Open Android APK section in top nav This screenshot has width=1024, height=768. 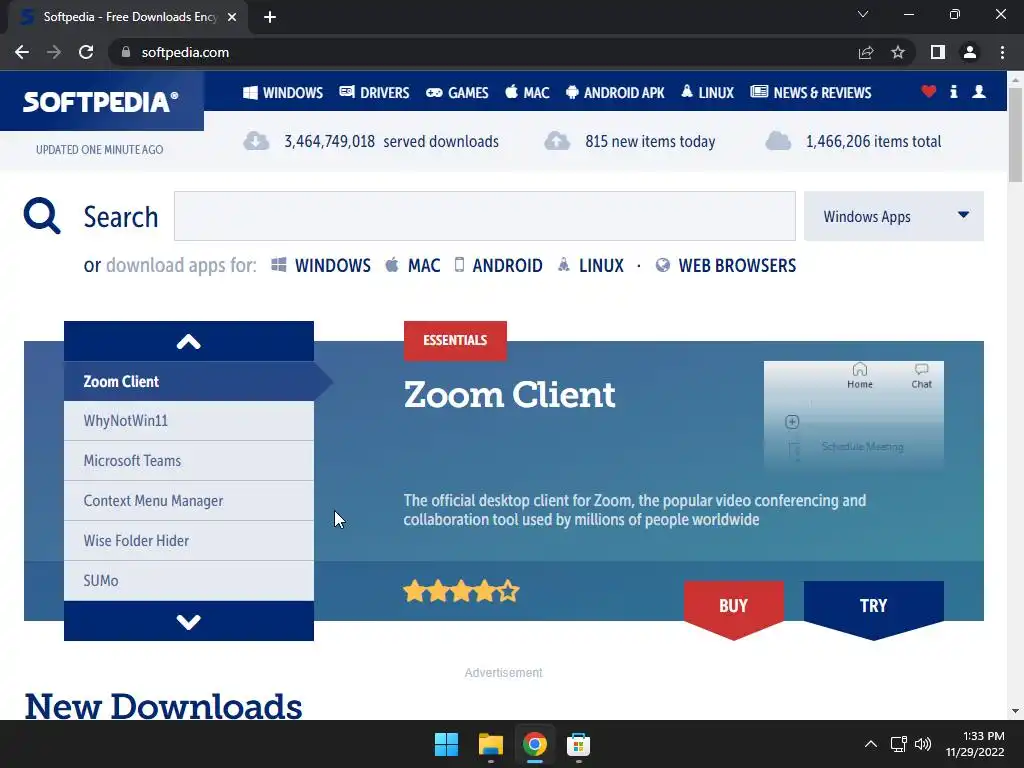pyautogui.click(x=615, y=93)
